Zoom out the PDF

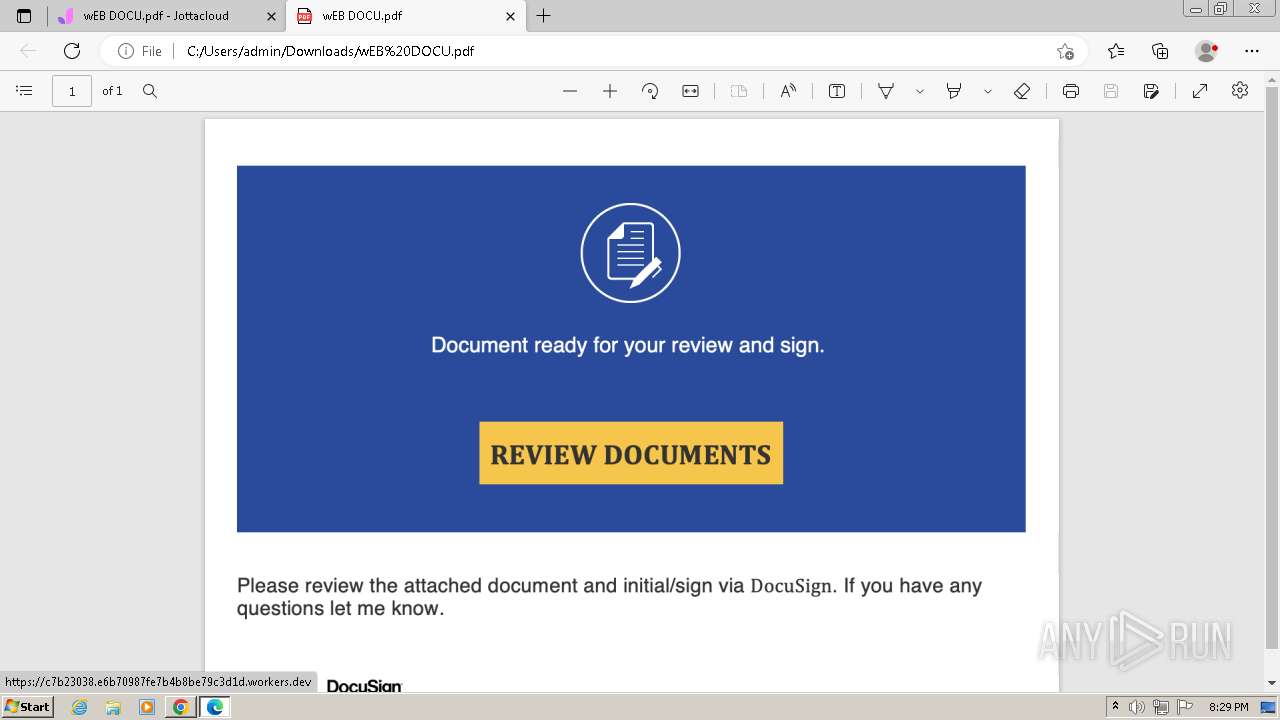pyautogui.click(x=570, y=91)
